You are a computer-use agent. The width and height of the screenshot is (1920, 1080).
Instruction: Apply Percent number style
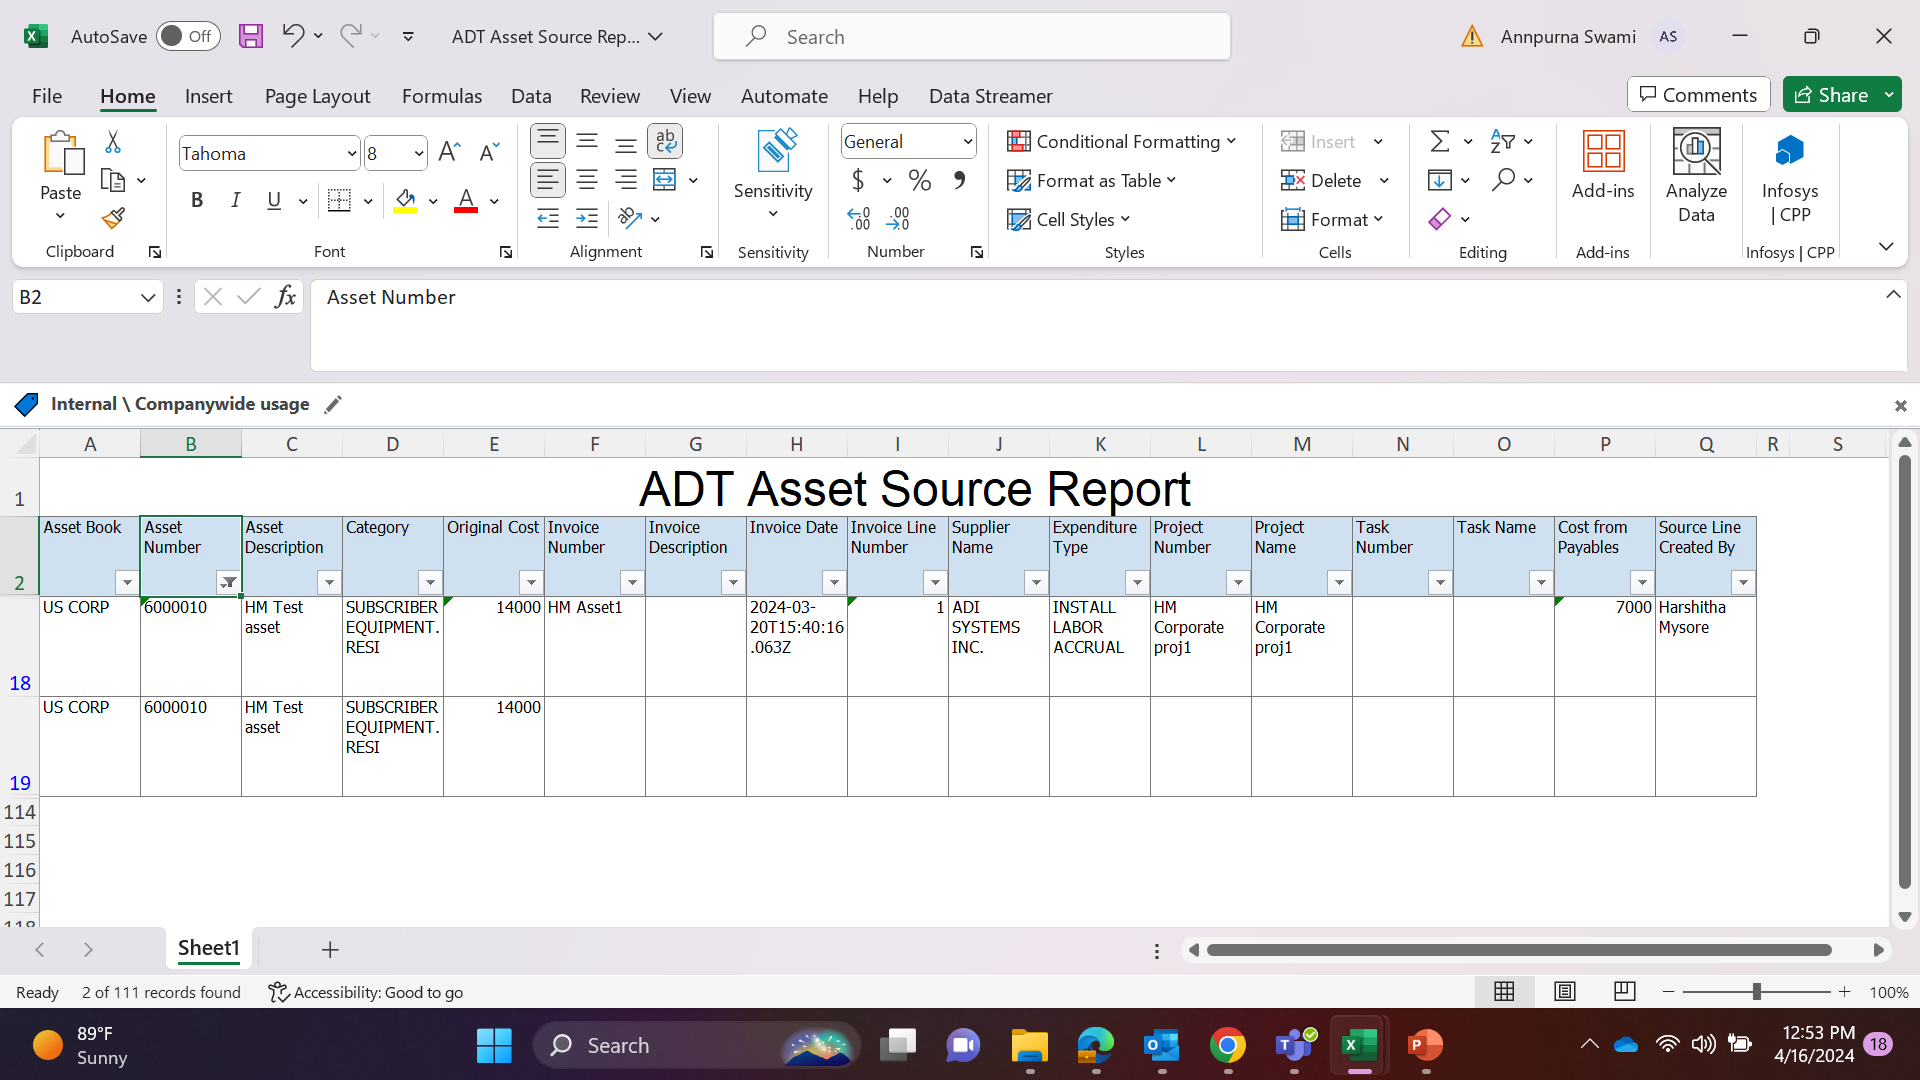point(920,180)
